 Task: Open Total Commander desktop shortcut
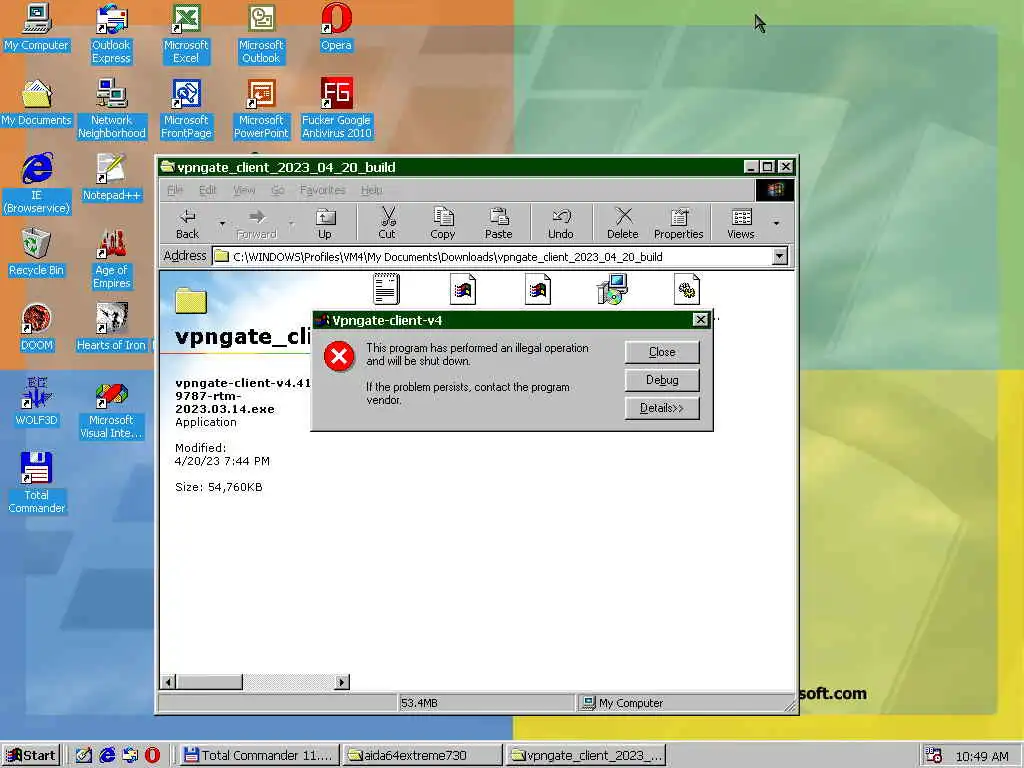click(37, 484)
